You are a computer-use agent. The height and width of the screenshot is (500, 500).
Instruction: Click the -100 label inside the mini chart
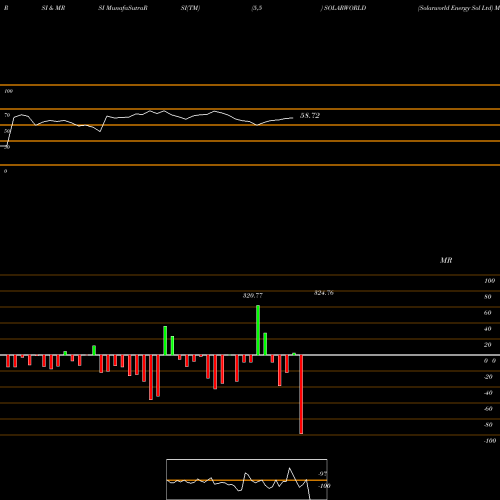324,486
